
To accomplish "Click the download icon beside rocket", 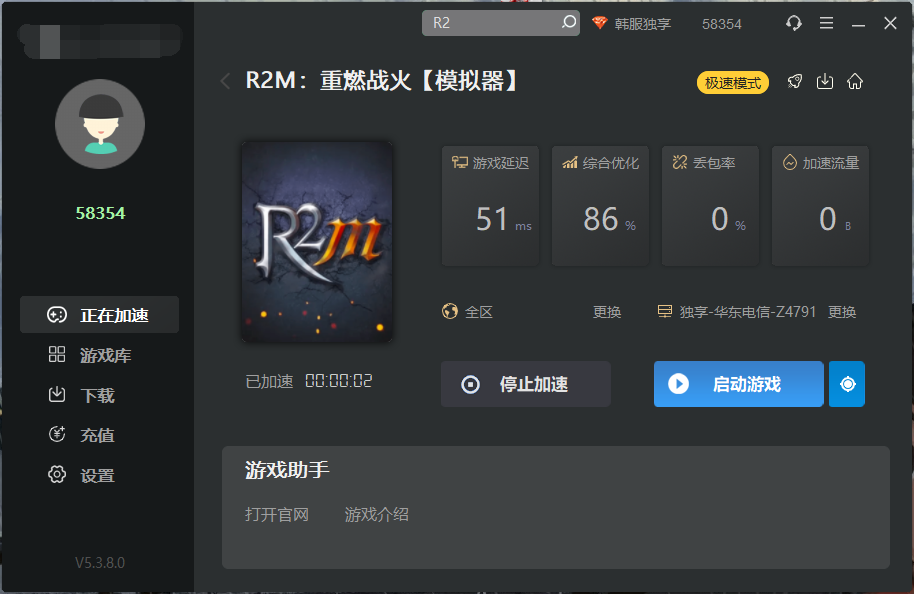I will (825, 82).
